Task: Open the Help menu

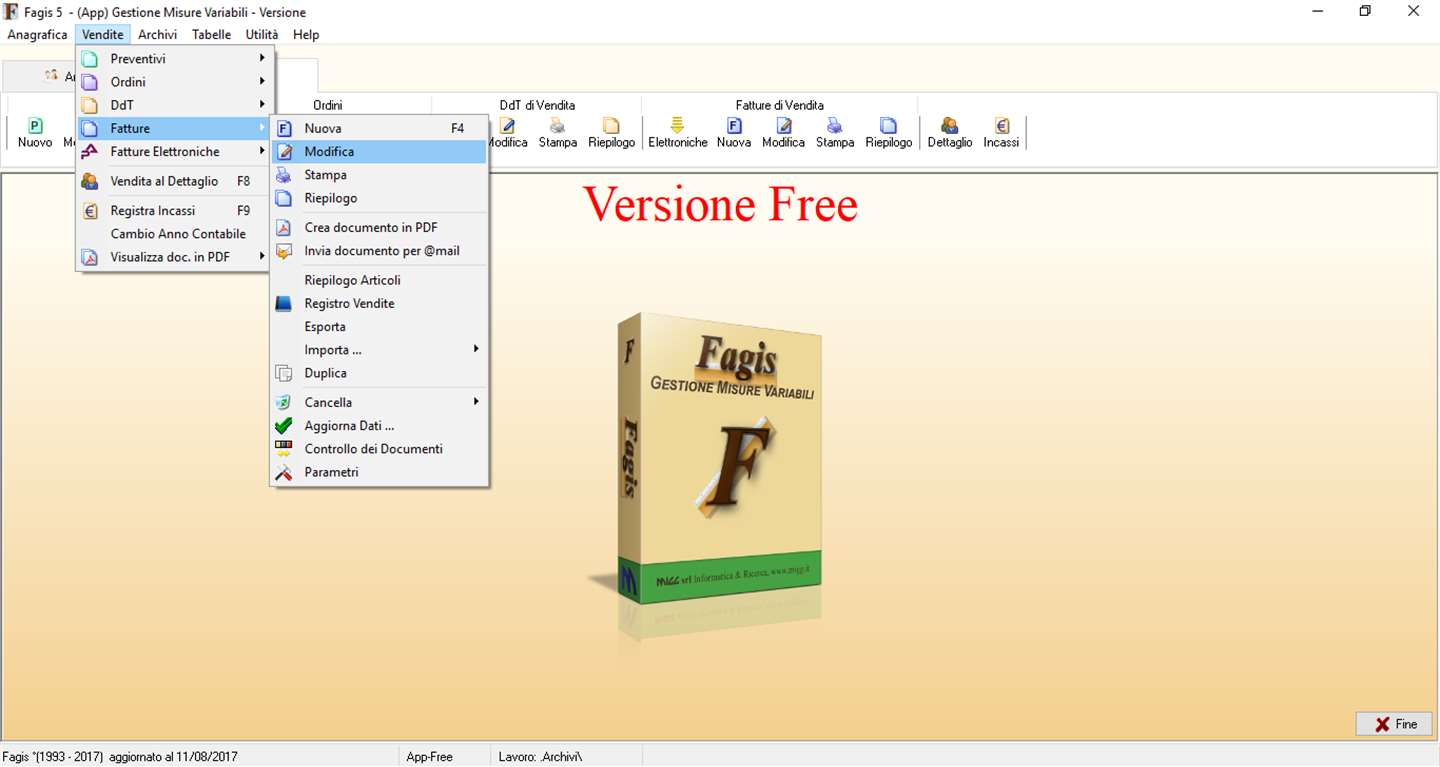Action: click(x=306, y=34)
